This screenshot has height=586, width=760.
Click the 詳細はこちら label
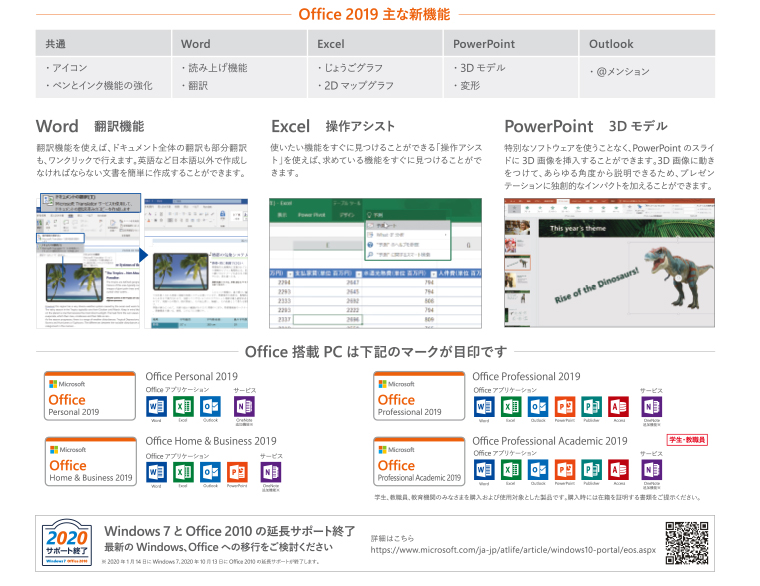(x=392, y=538)
